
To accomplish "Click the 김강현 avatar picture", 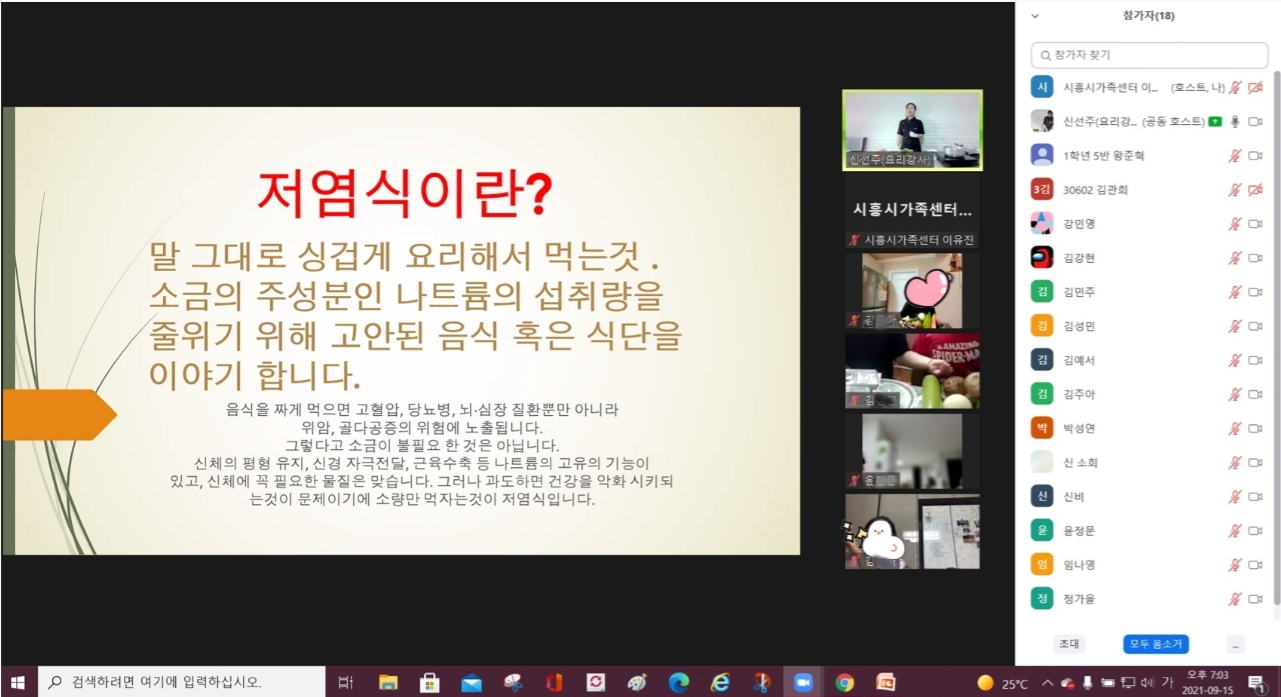I will [x=1042, y=257].
